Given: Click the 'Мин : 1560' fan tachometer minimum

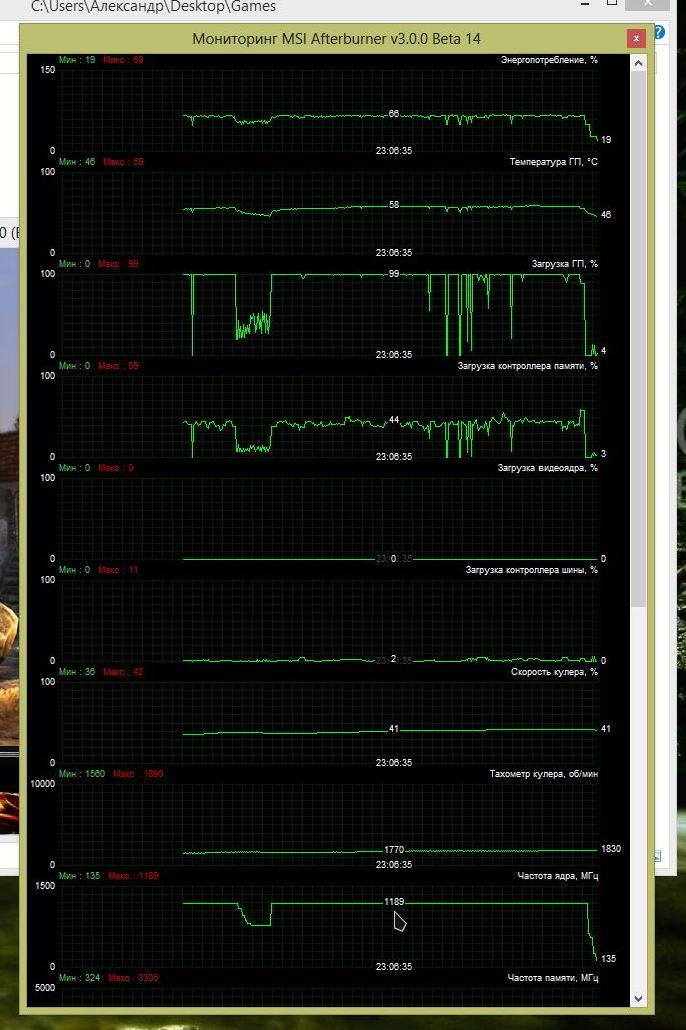Looking at the screenshot, I should click(x=82, y=774).
